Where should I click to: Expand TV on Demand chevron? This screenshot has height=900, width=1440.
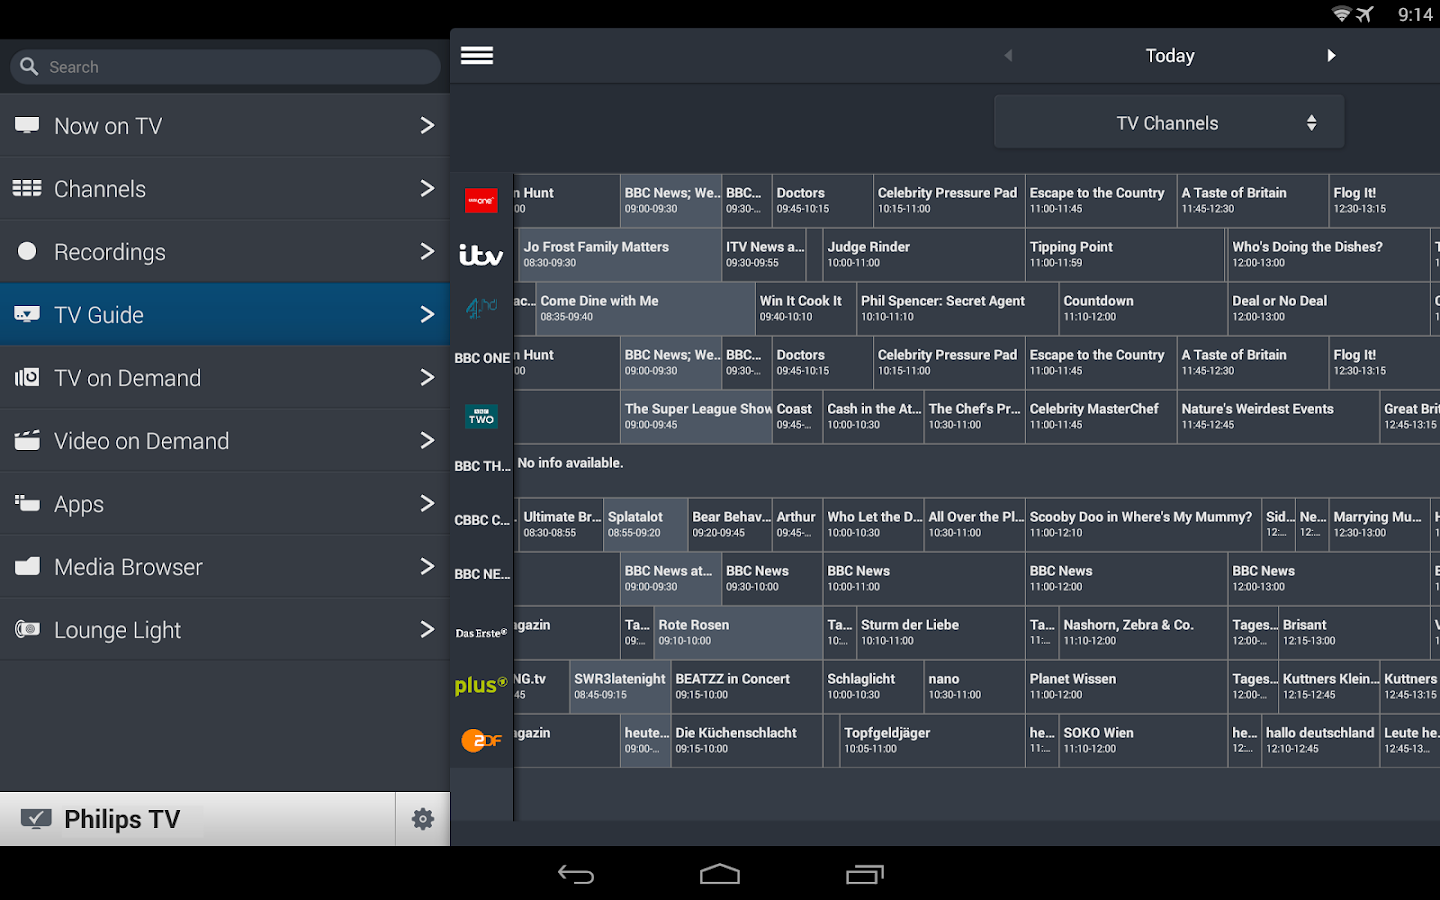coord(427,377)
